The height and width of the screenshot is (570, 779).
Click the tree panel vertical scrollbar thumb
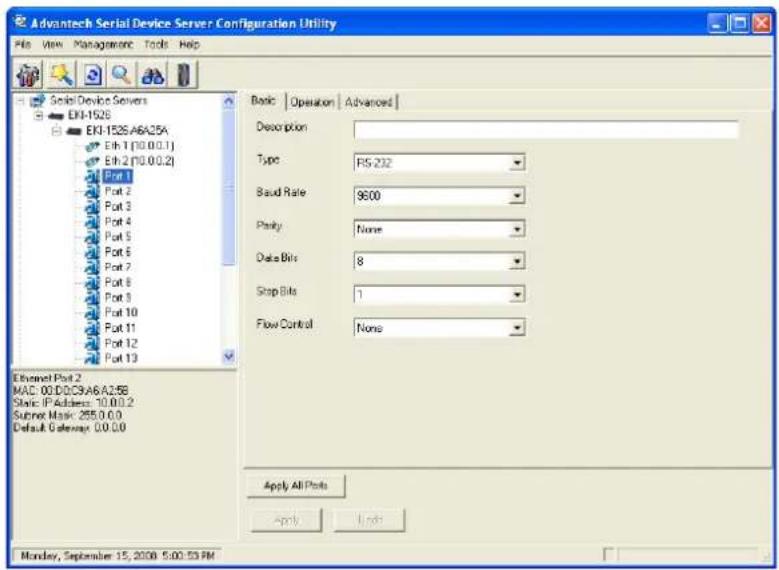pos(229,187)
